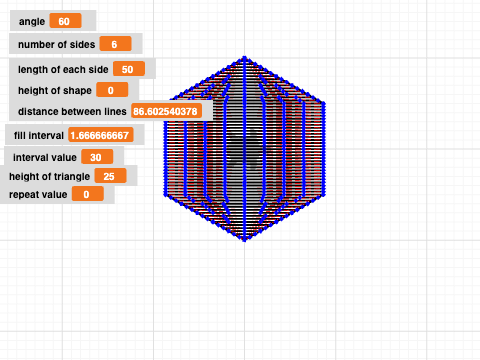This screenshot has height=360, width=480.
Task: Select the repeat value 0
Action: 88,194
